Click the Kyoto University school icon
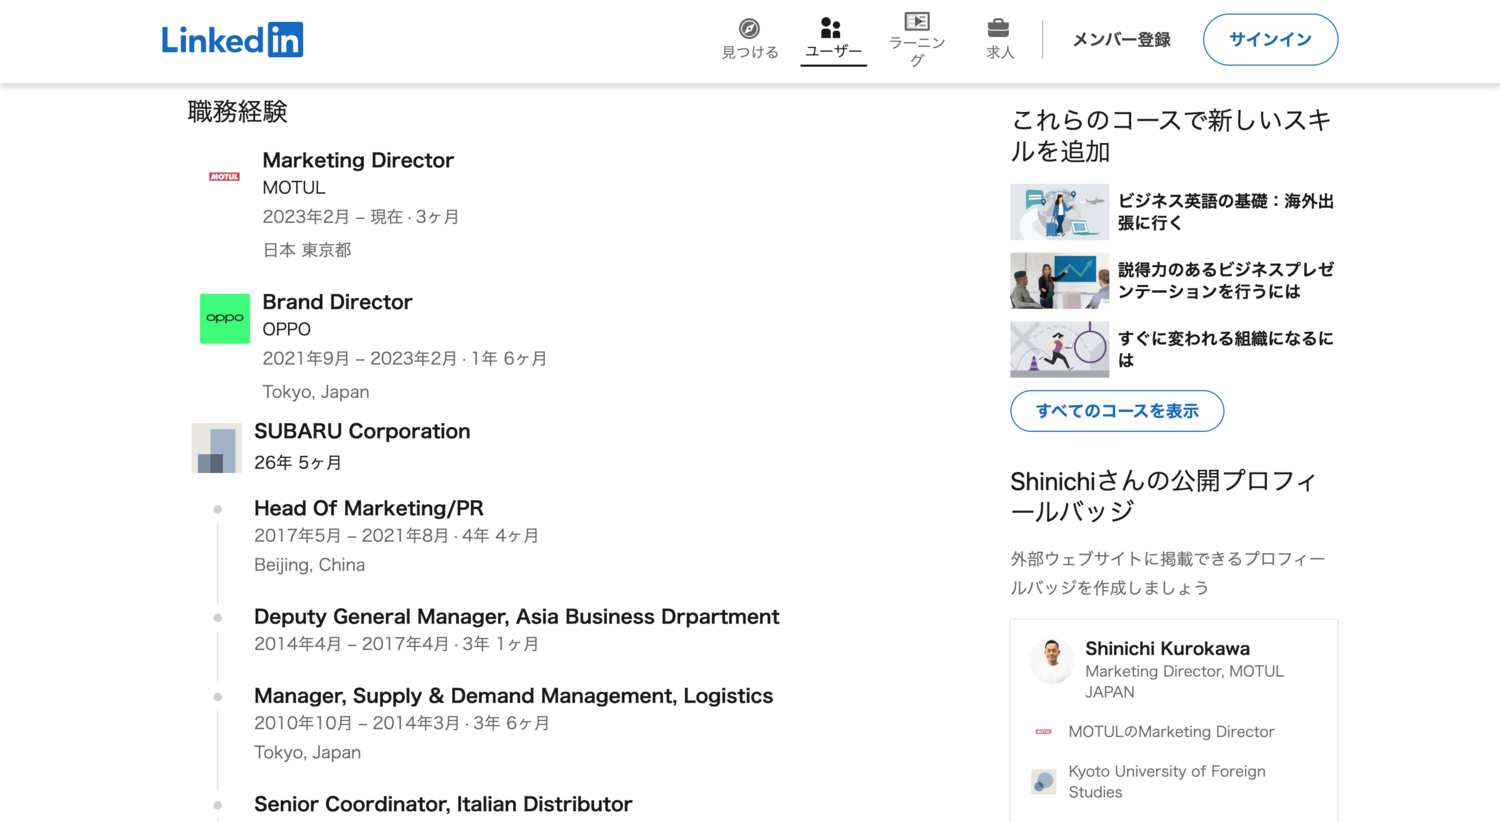Screen dimensions: 1500x822 point(1043,781)
